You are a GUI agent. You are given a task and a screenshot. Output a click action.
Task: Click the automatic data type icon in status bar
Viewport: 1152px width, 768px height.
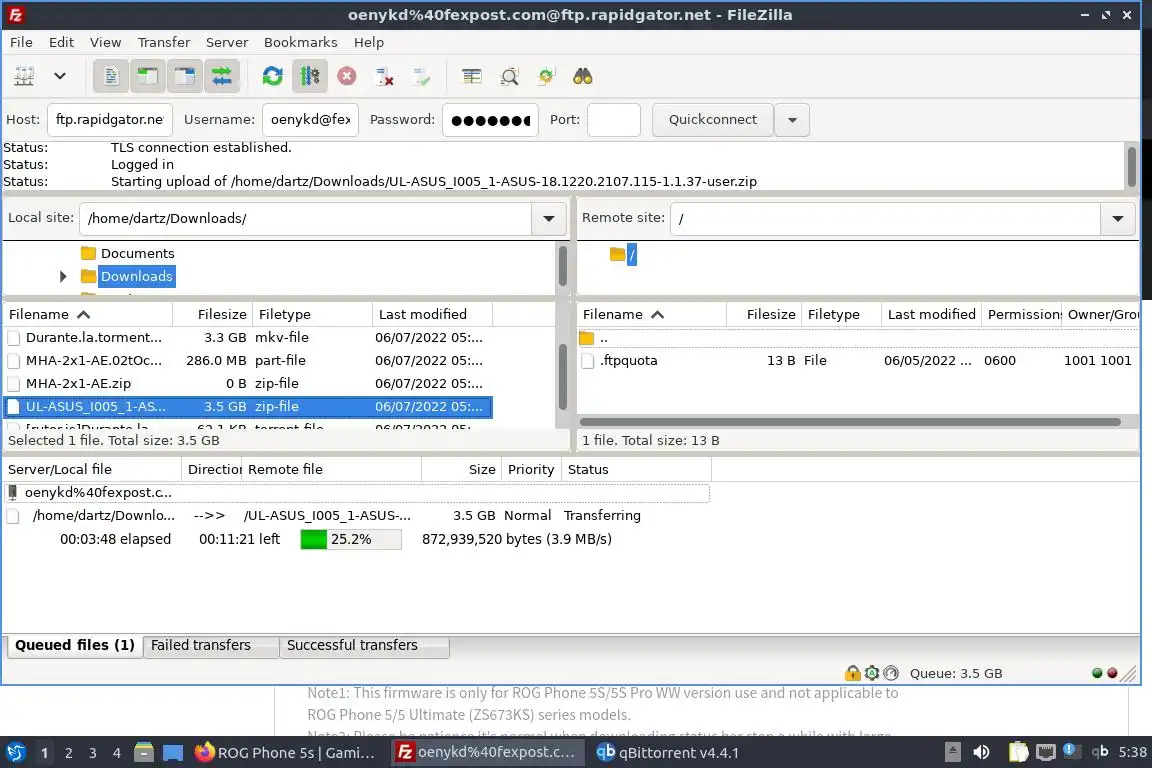coord(872,673)
